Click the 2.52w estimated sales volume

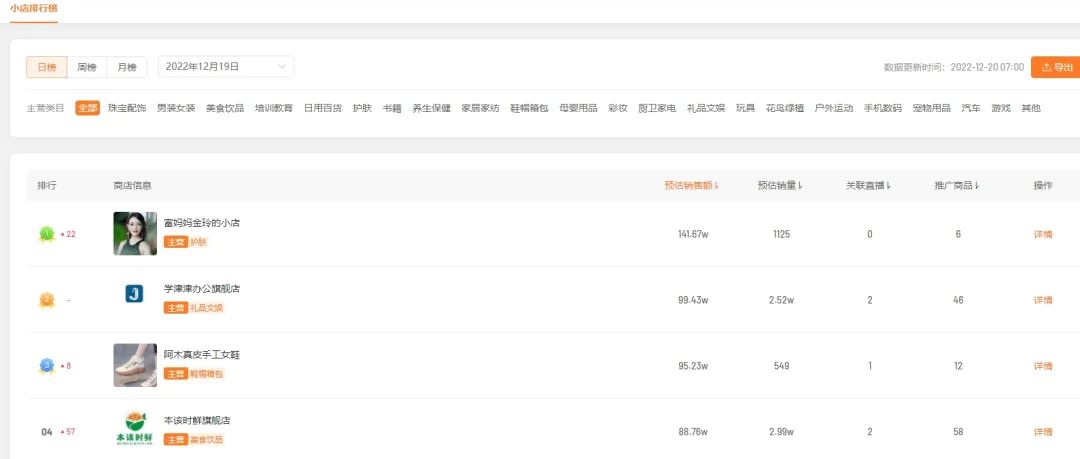[781, 300]
